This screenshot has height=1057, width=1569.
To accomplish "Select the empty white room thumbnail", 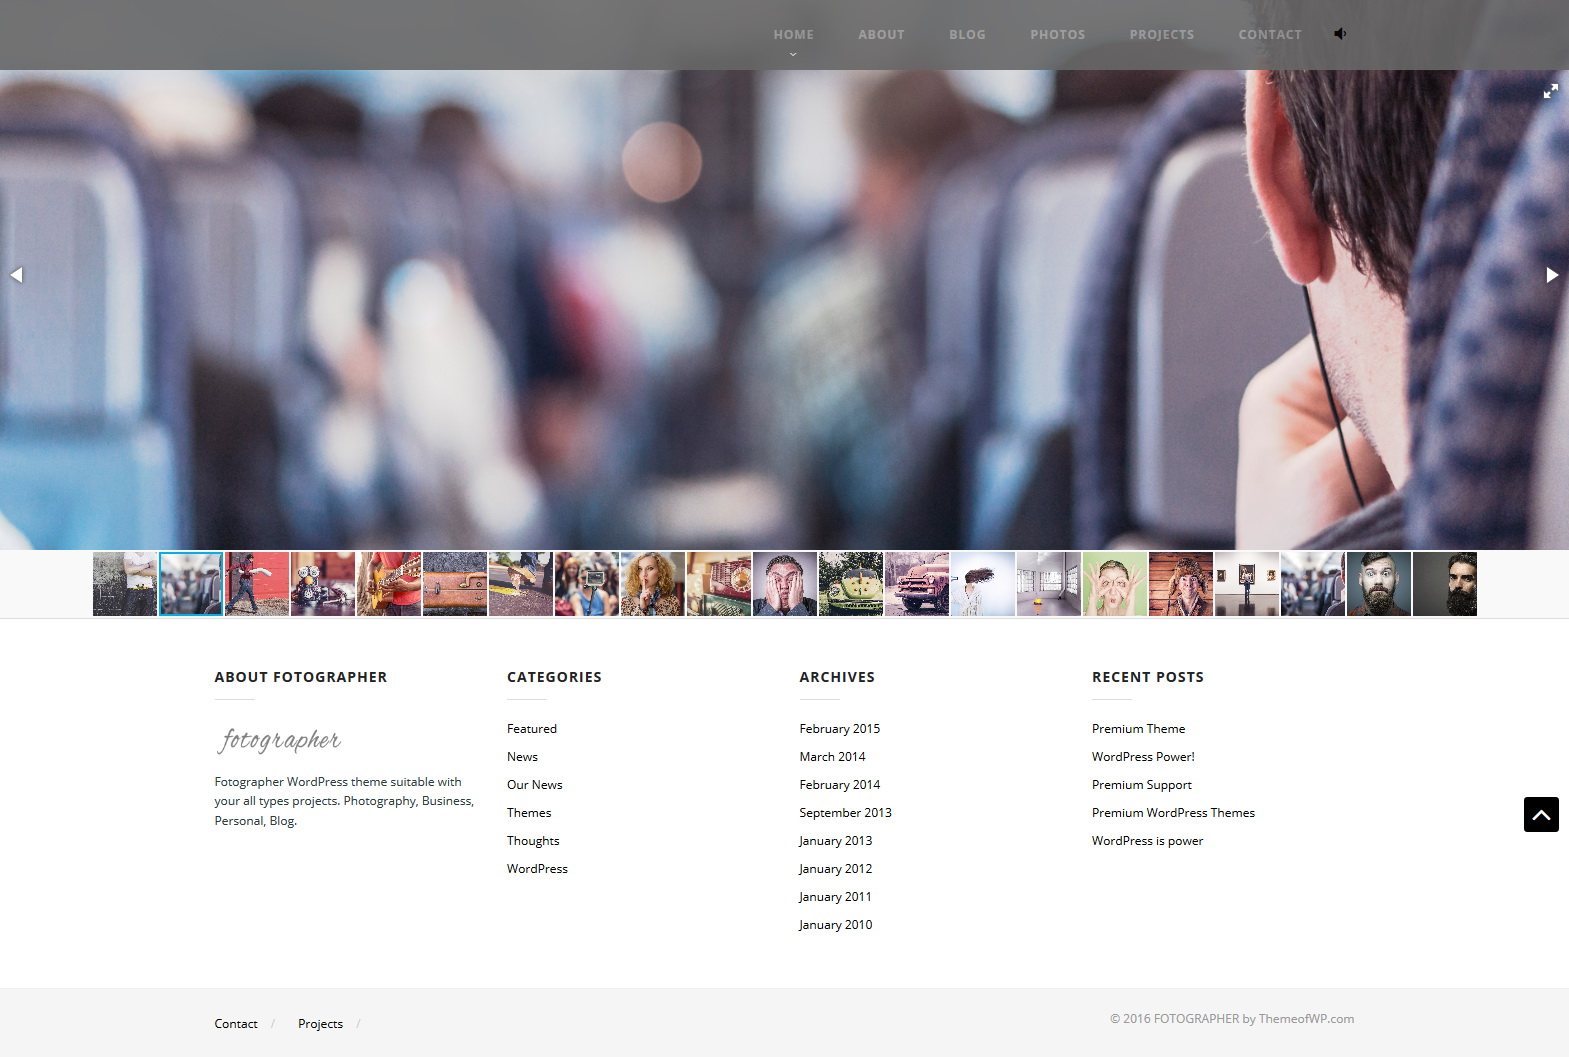I will [1049, 584].
